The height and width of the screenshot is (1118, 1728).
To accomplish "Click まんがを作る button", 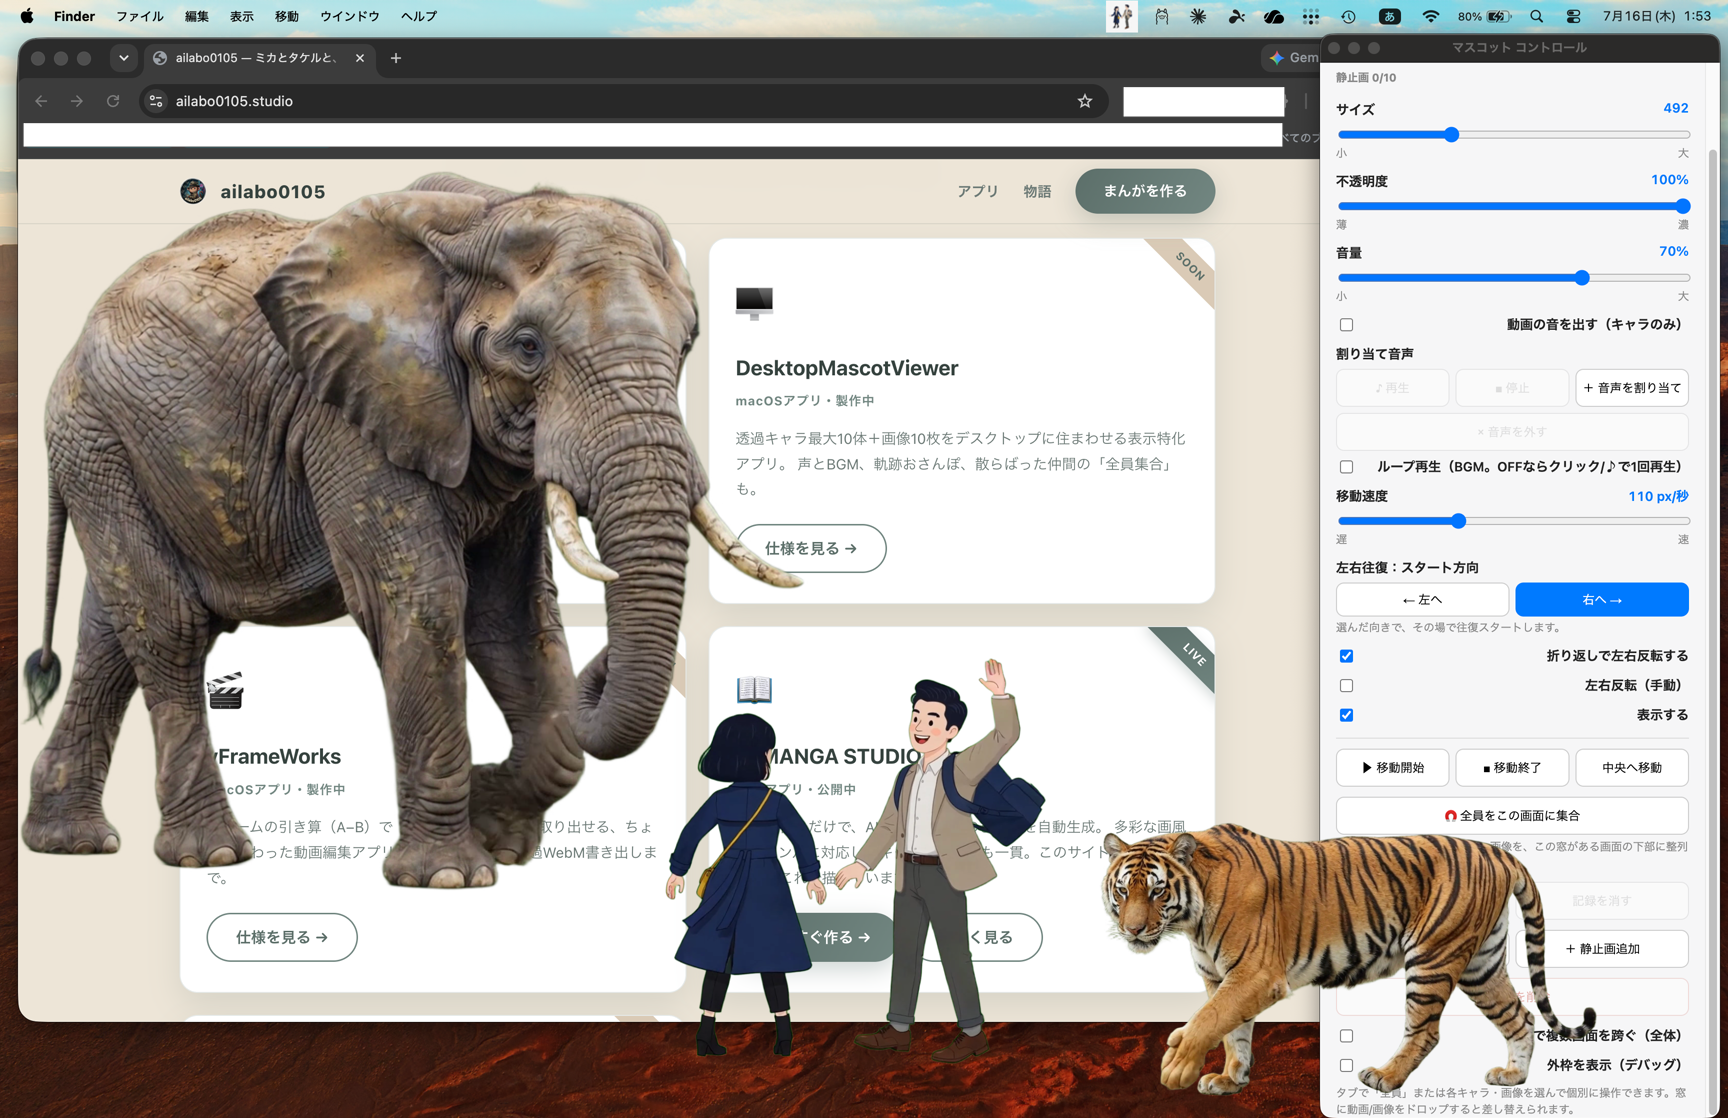I will click(1145, 191).
